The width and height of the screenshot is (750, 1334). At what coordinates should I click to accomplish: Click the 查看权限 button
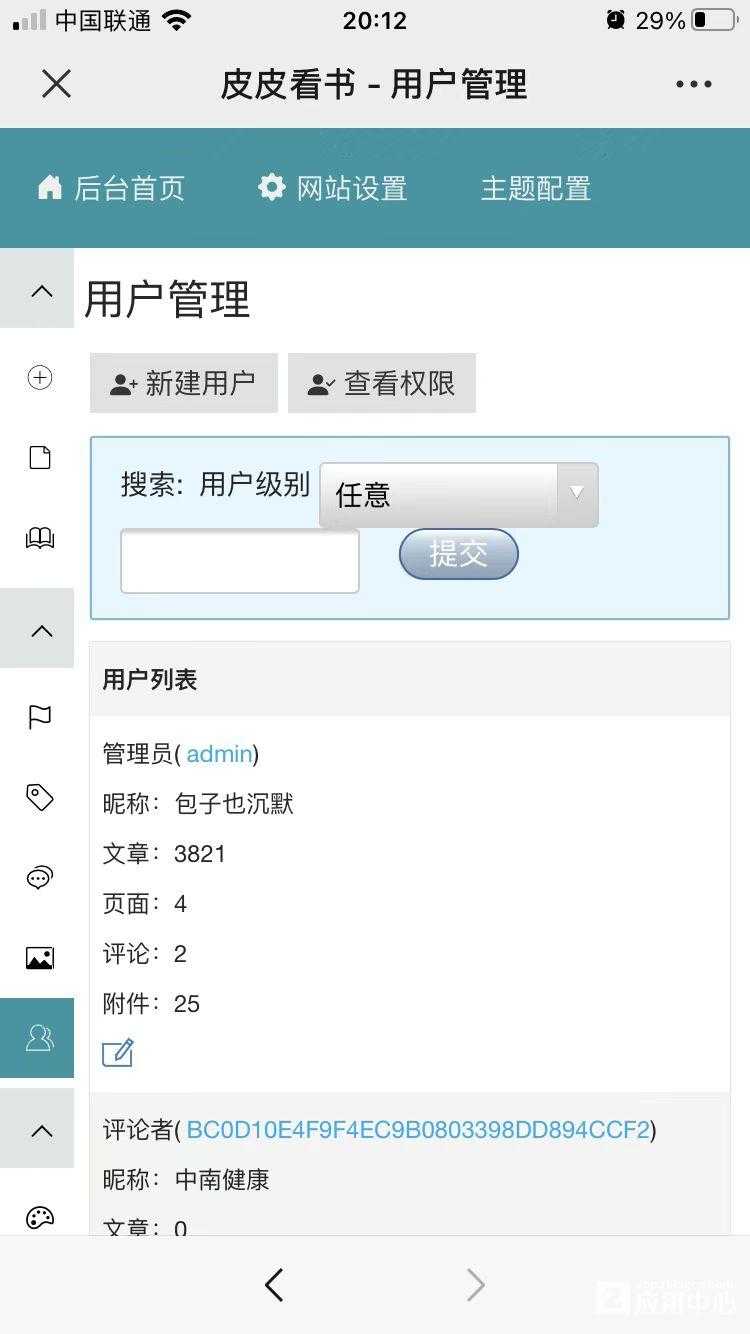pos(382,383)
